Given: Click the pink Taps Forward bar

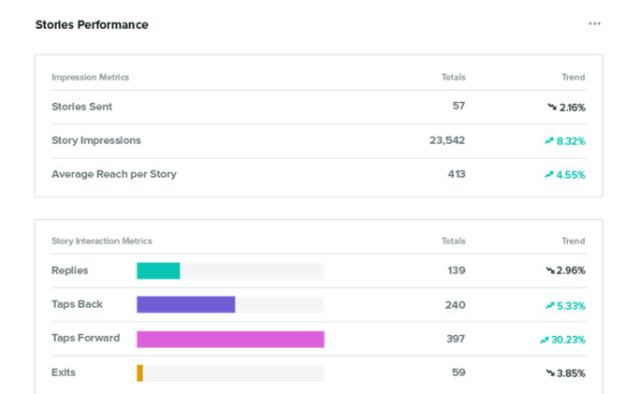Looking at the screenshot, I should [x=231, y=339].
